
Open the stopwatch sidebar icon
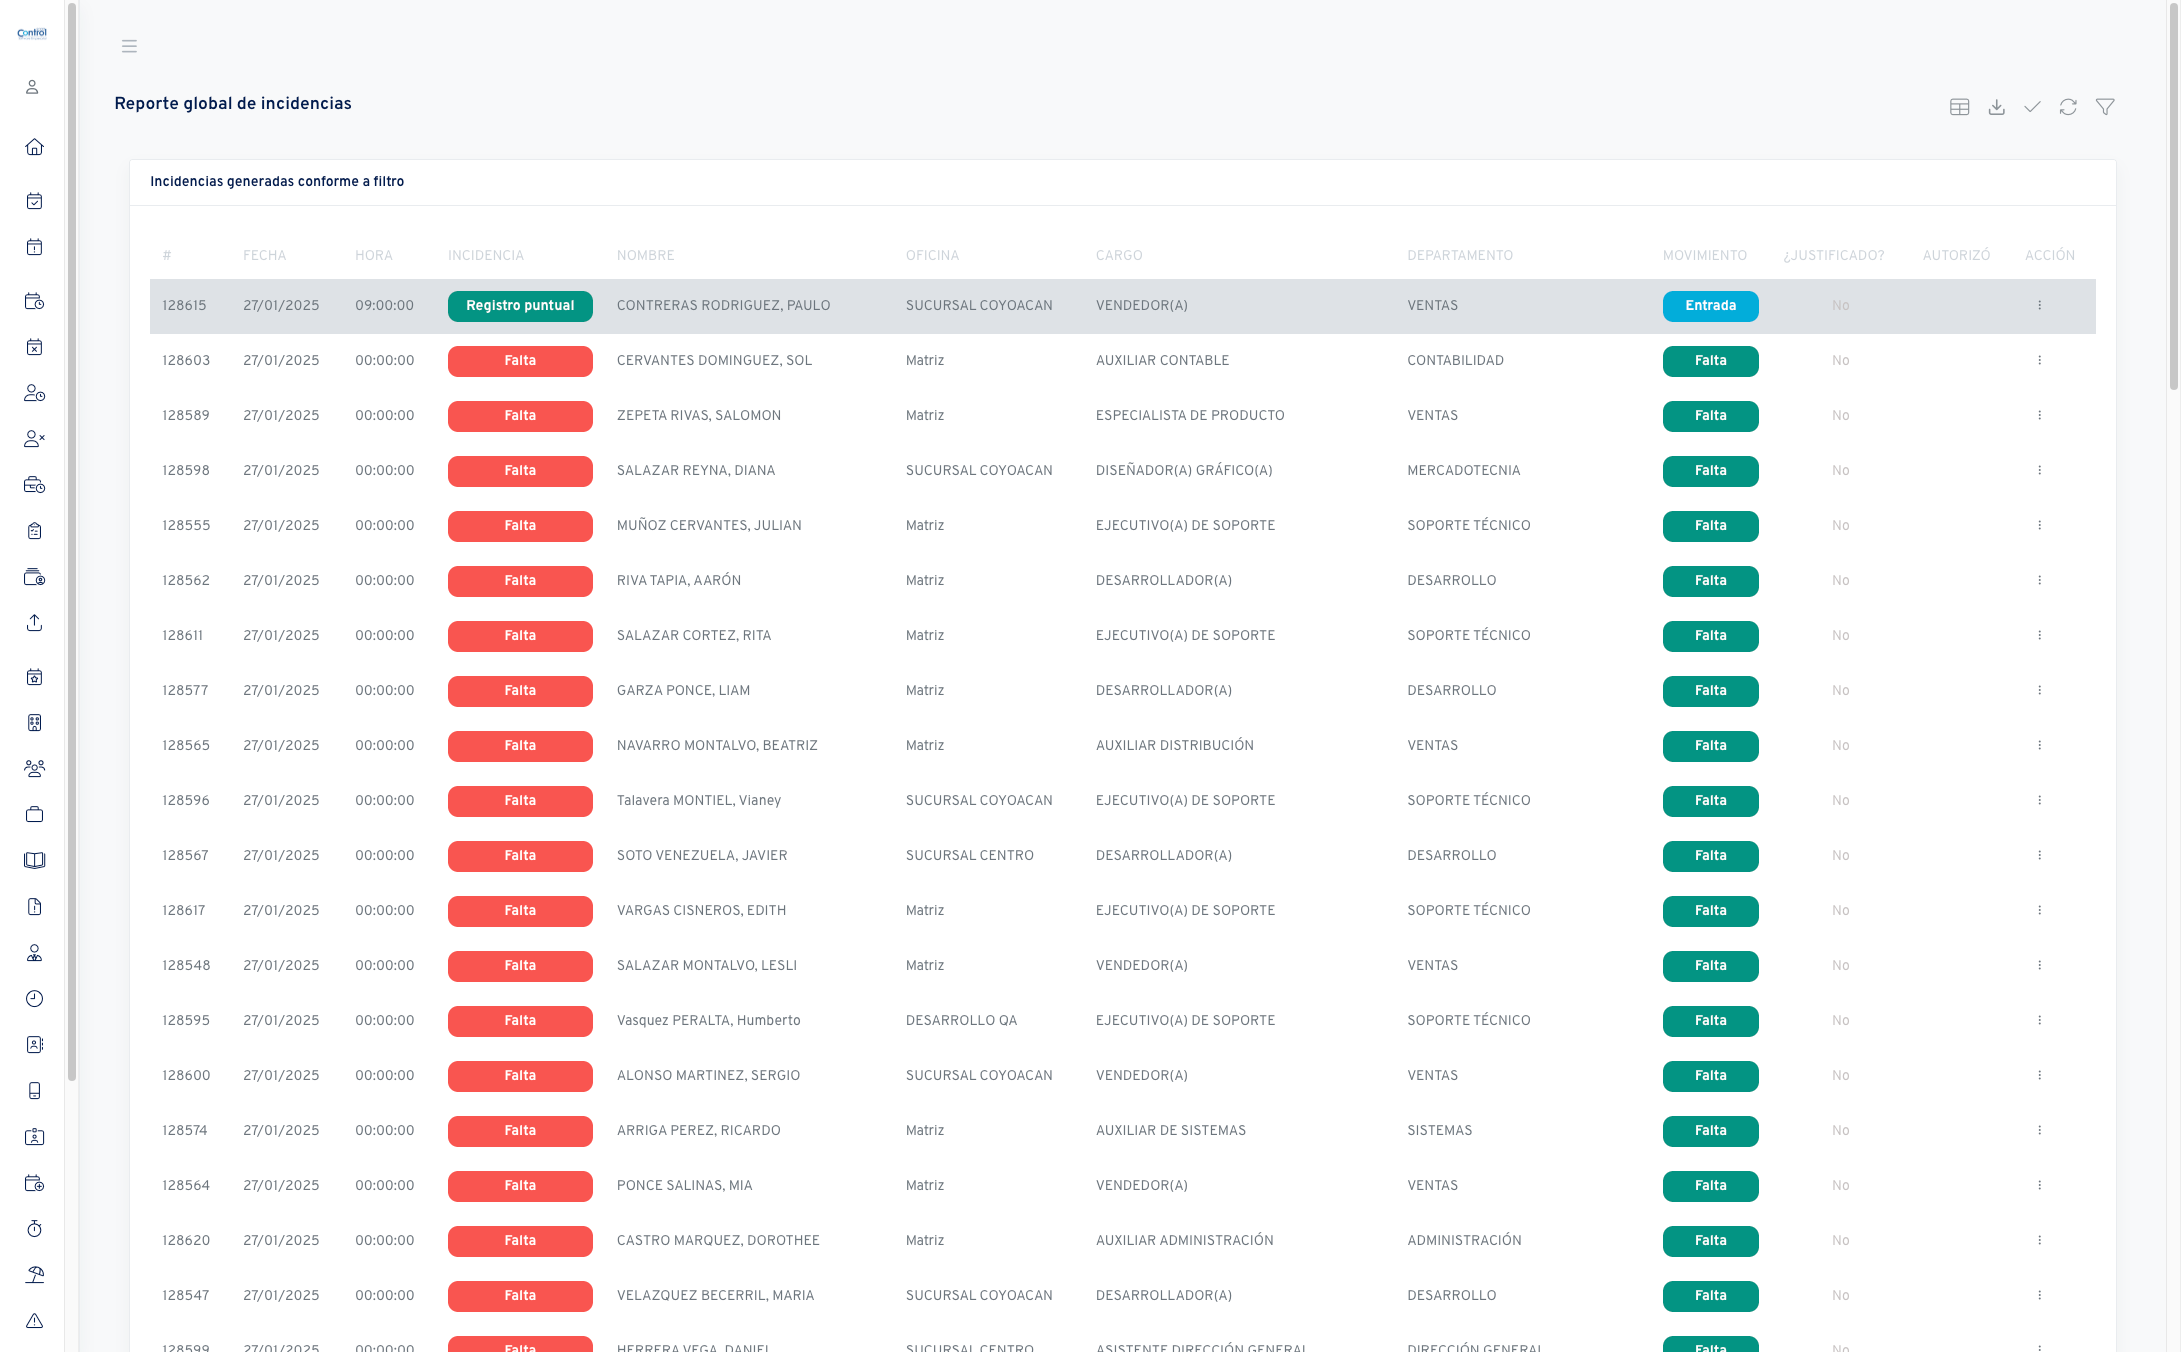(x=34, y=1229)
